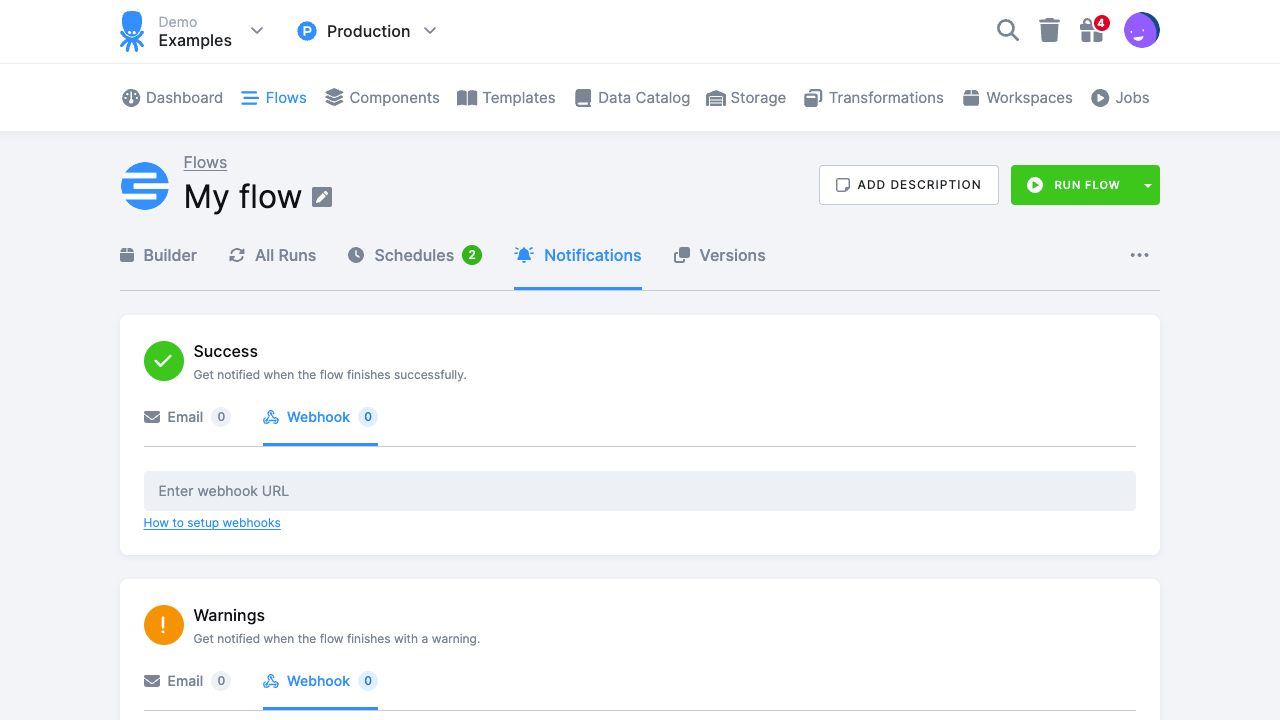Image resolution: width=1280 pixels, height=720 pixels.
Task: Open the three-dot more options menu
Action: pyautogui.click(x=1139, y=255)
